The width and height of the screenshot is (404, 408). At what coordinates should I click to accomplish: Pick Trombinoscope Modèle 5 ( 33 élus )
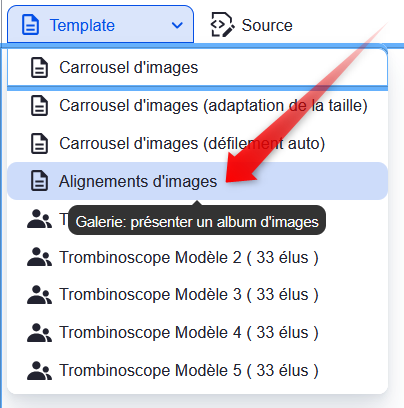coord(197,371)
